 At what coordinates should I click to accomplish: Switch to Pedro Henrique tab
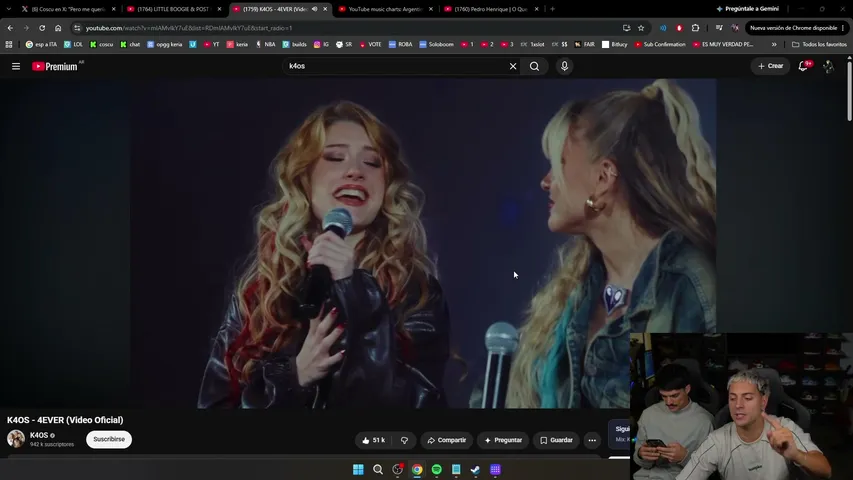490,9
